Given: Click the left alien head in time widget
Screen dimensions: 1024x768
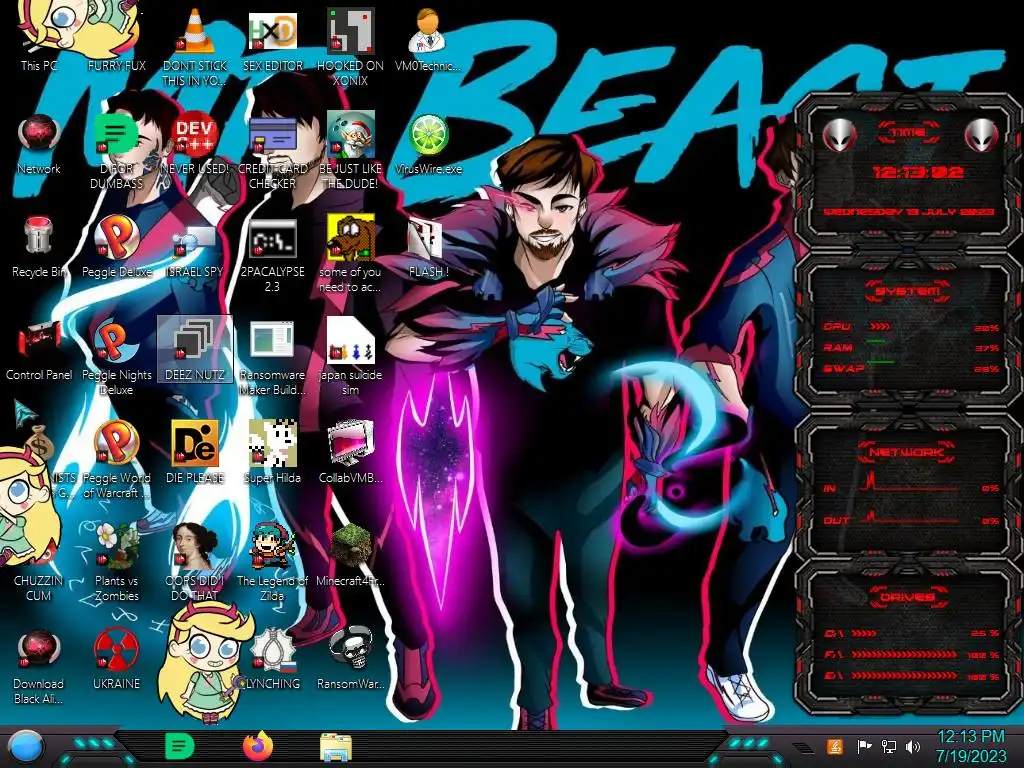Looking at the screenshot, I should (839, 136).
